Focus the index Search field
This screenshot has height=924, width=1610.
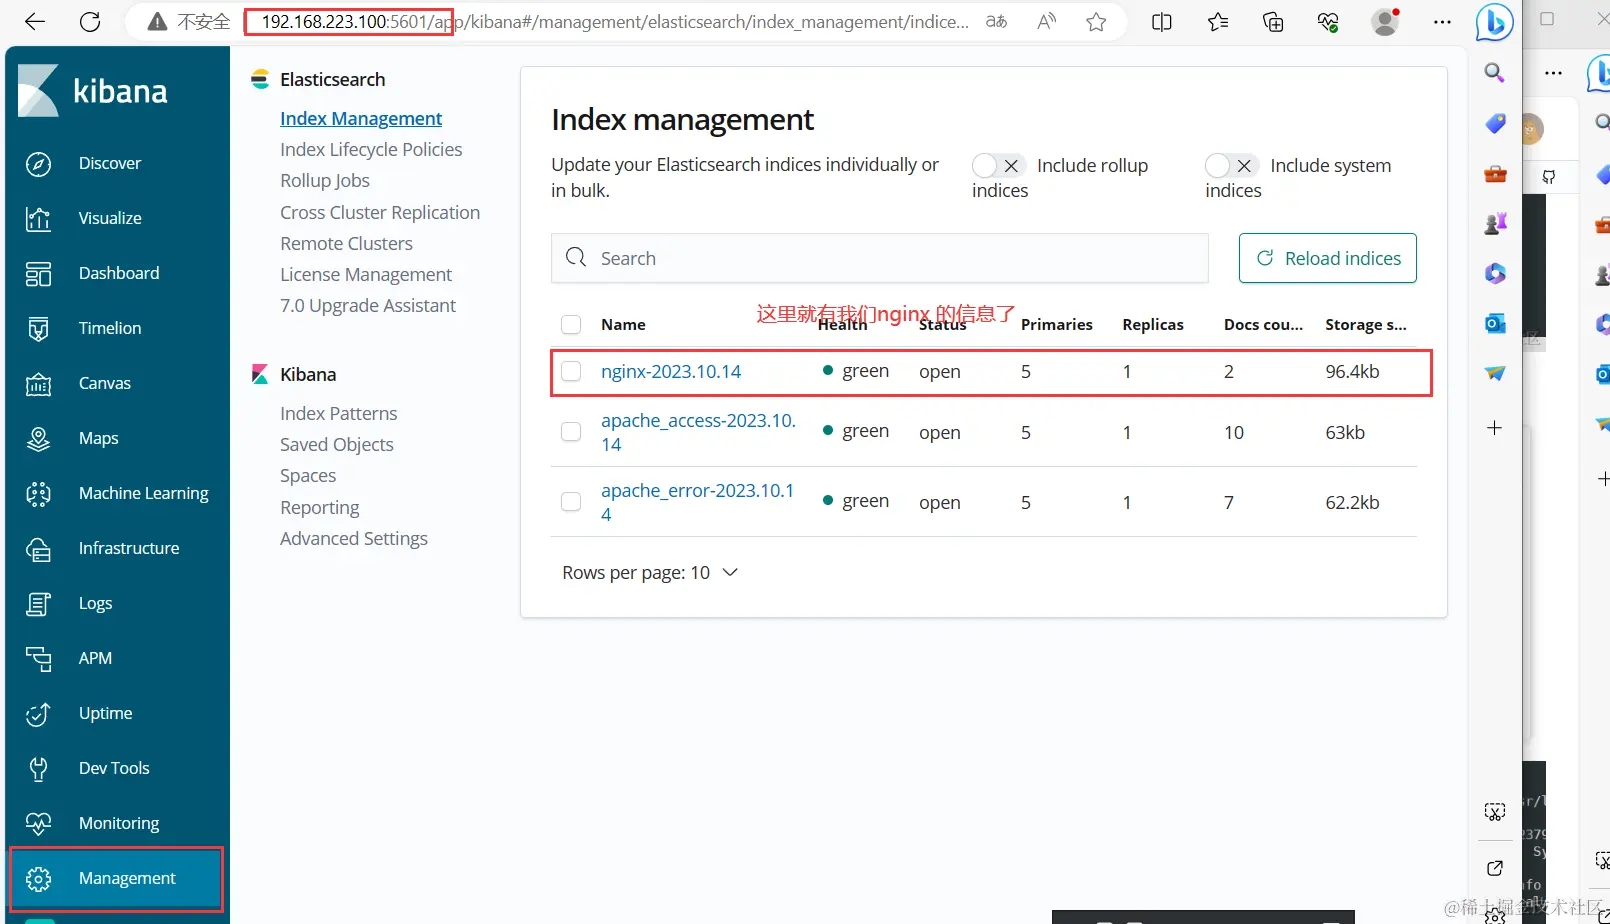pos(880,258)
